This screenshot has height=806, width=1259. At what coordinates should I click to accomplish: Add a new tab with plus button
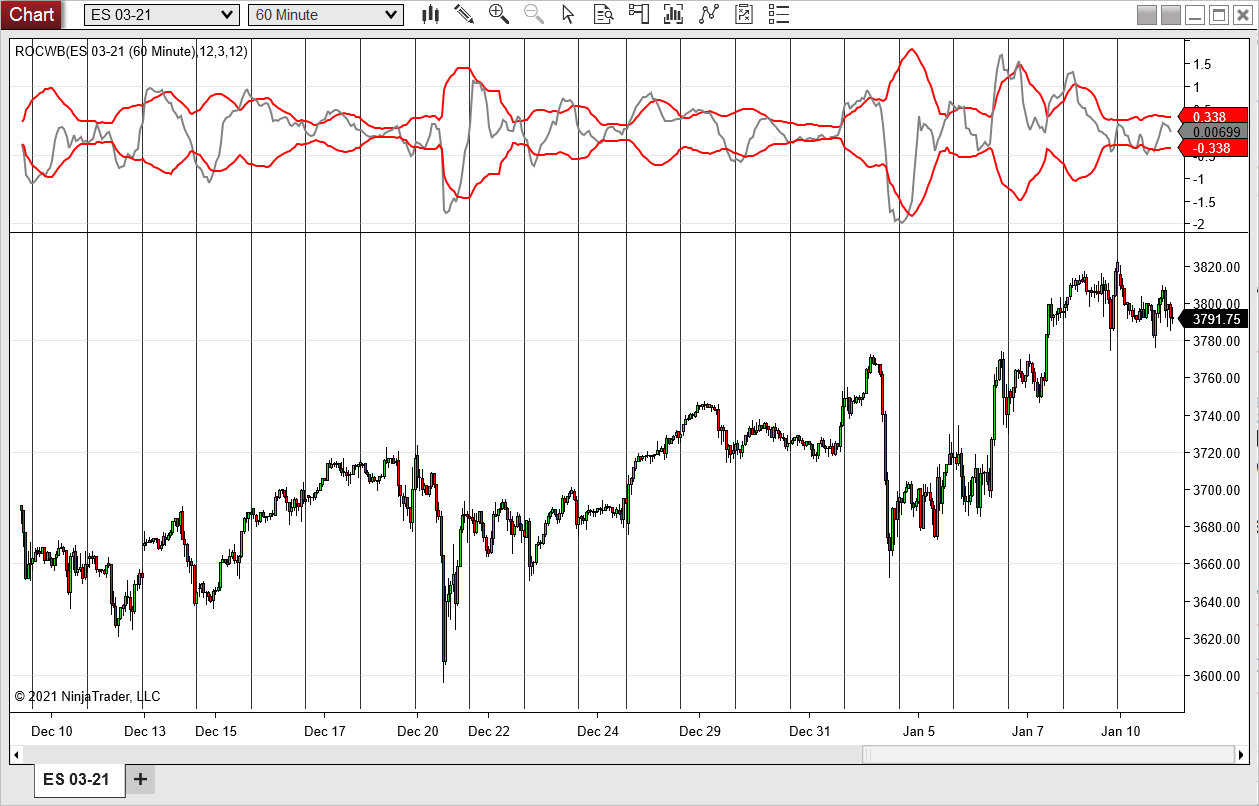[140, 780]
